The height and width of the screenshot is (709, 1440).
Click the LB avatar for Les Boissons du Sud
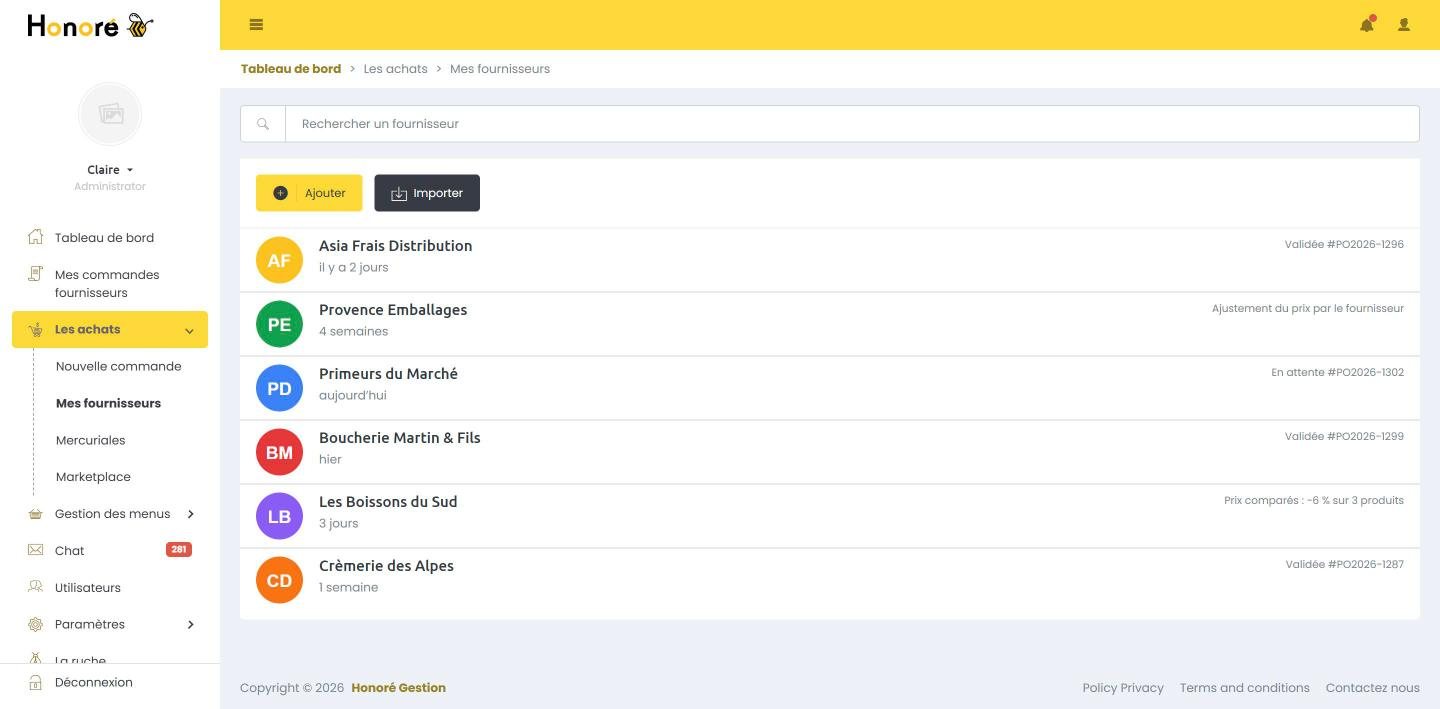pyautogui.click(x=279, y=516)
